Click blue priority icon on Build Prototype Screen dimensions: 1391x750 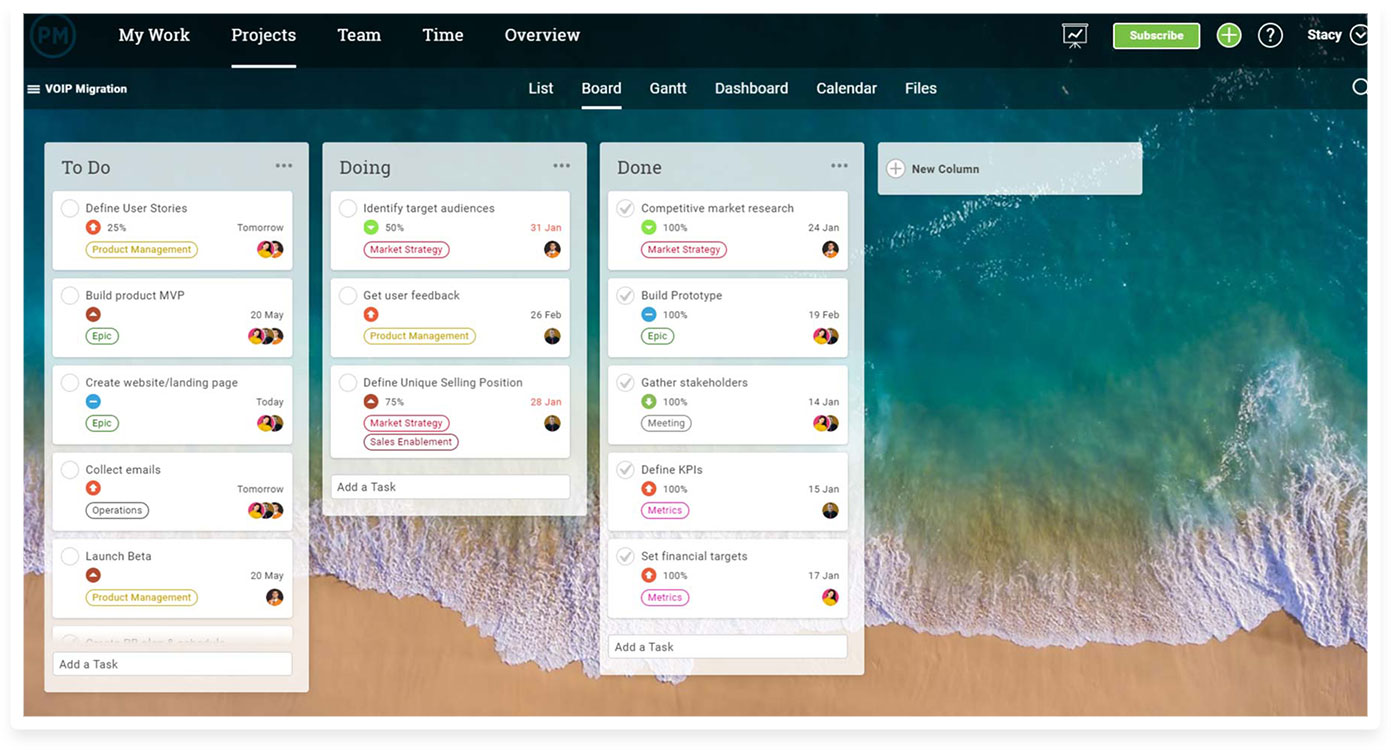[x=649, y=315]
